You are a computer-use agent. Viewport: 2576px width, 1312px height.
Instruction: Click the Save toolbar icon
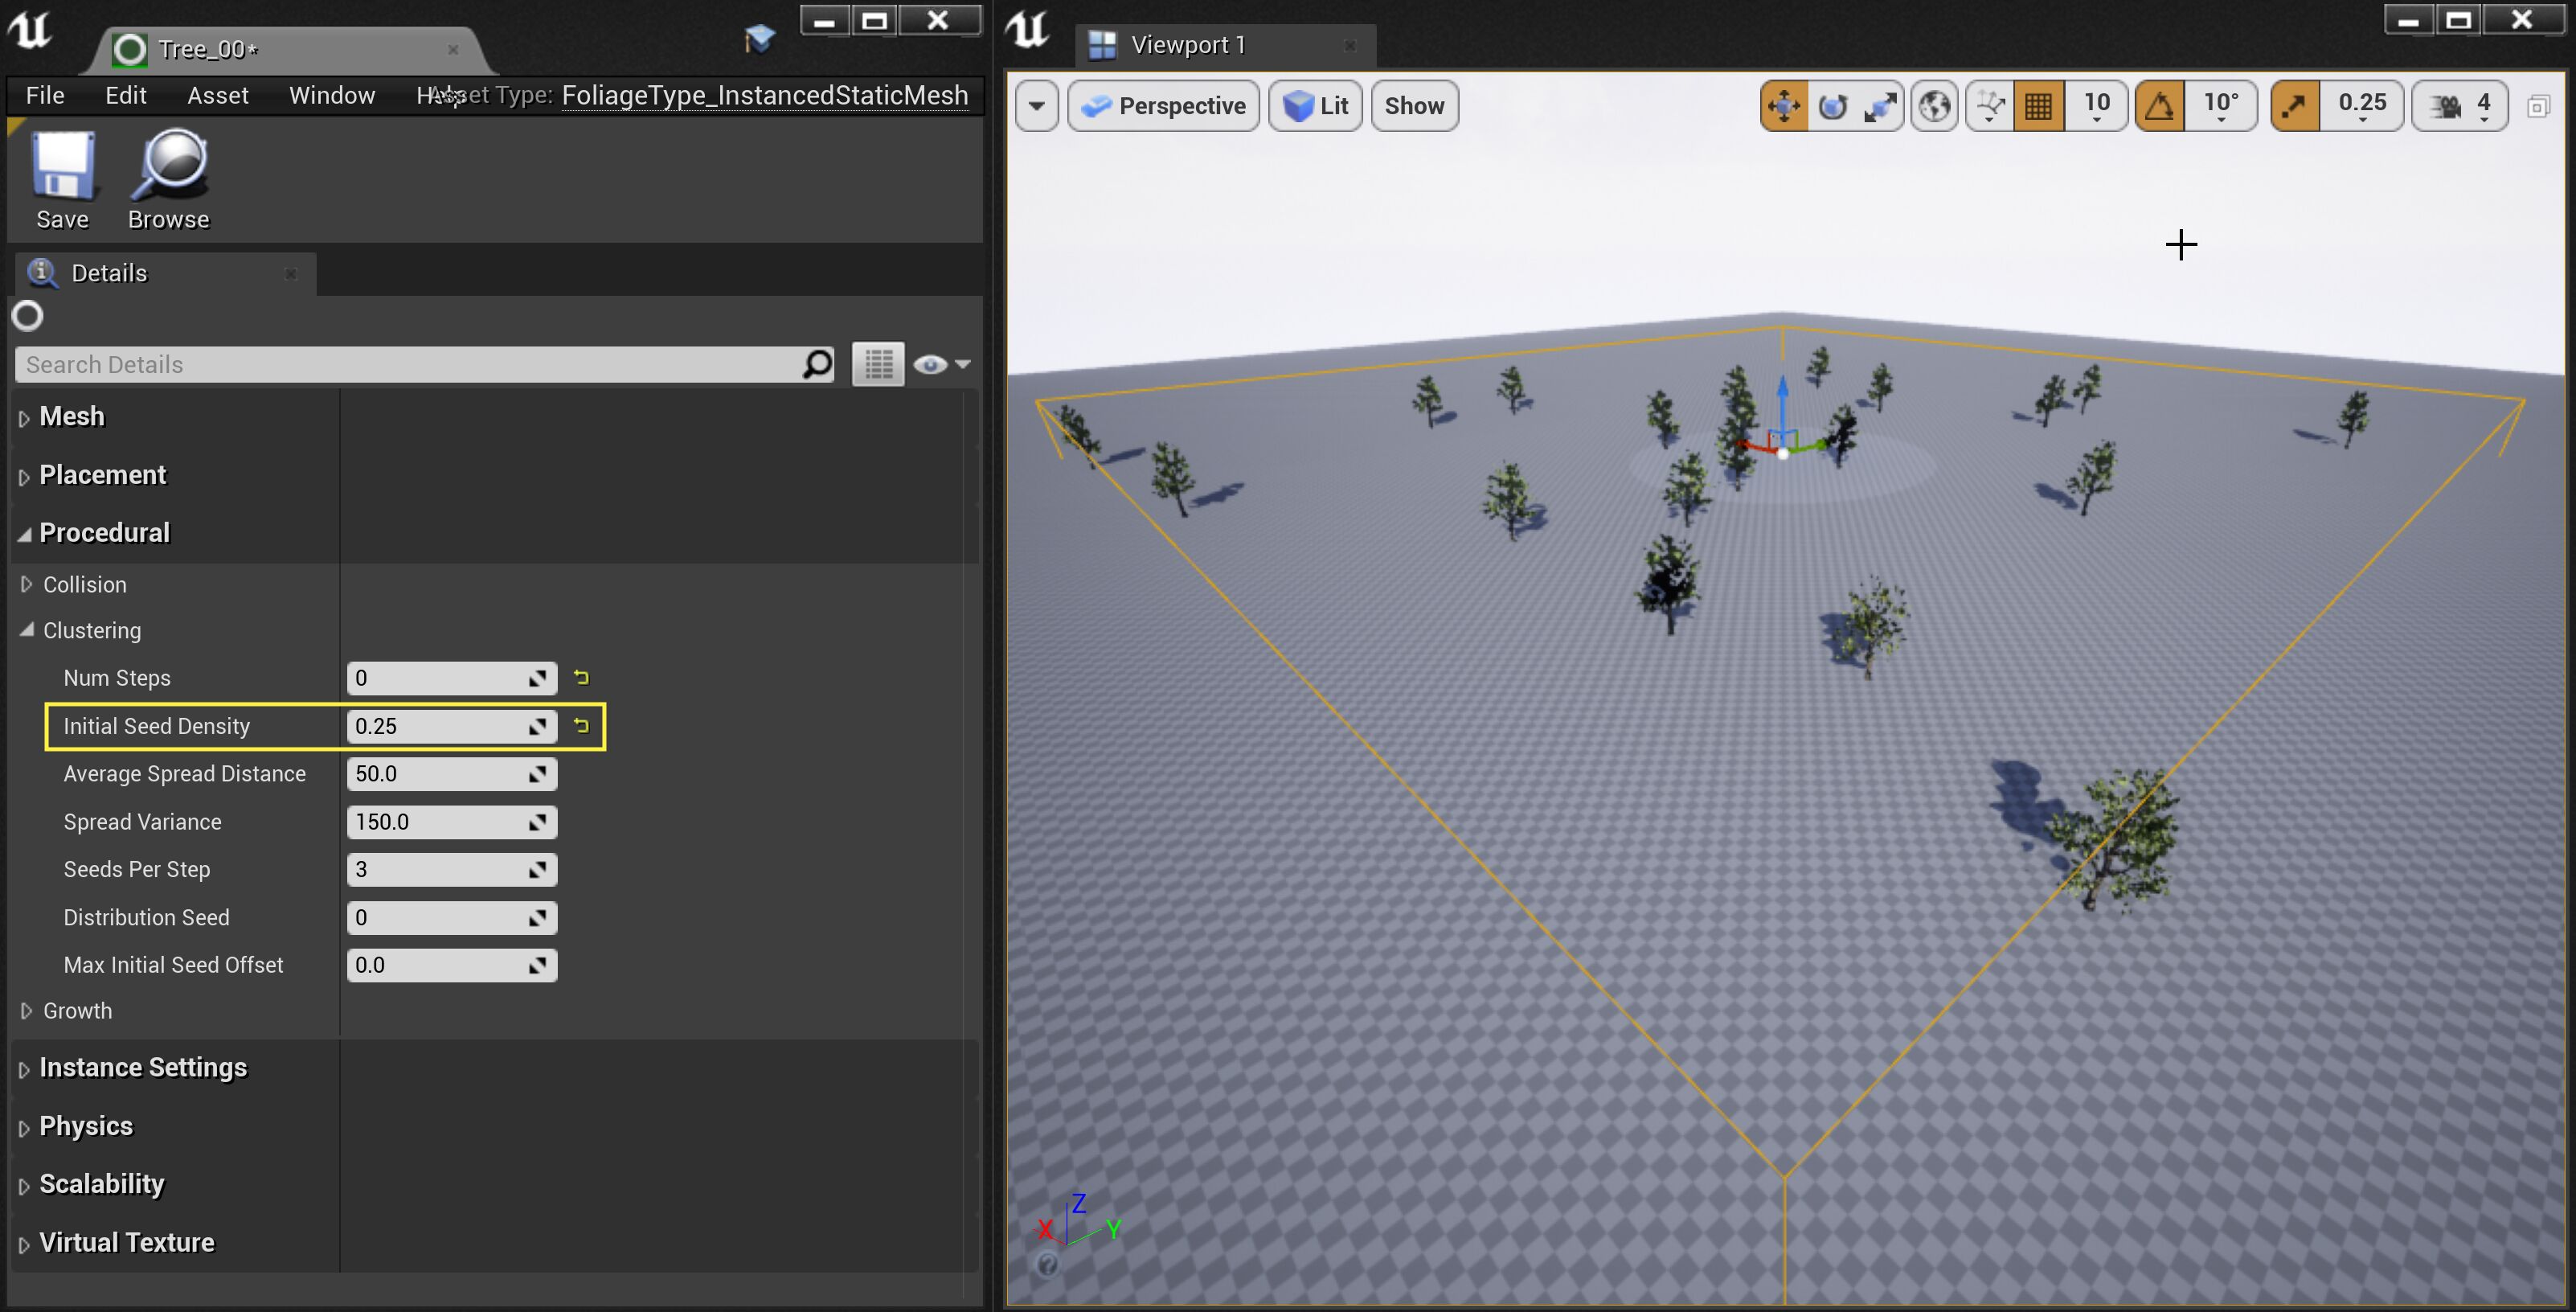(x=62, y=180)
